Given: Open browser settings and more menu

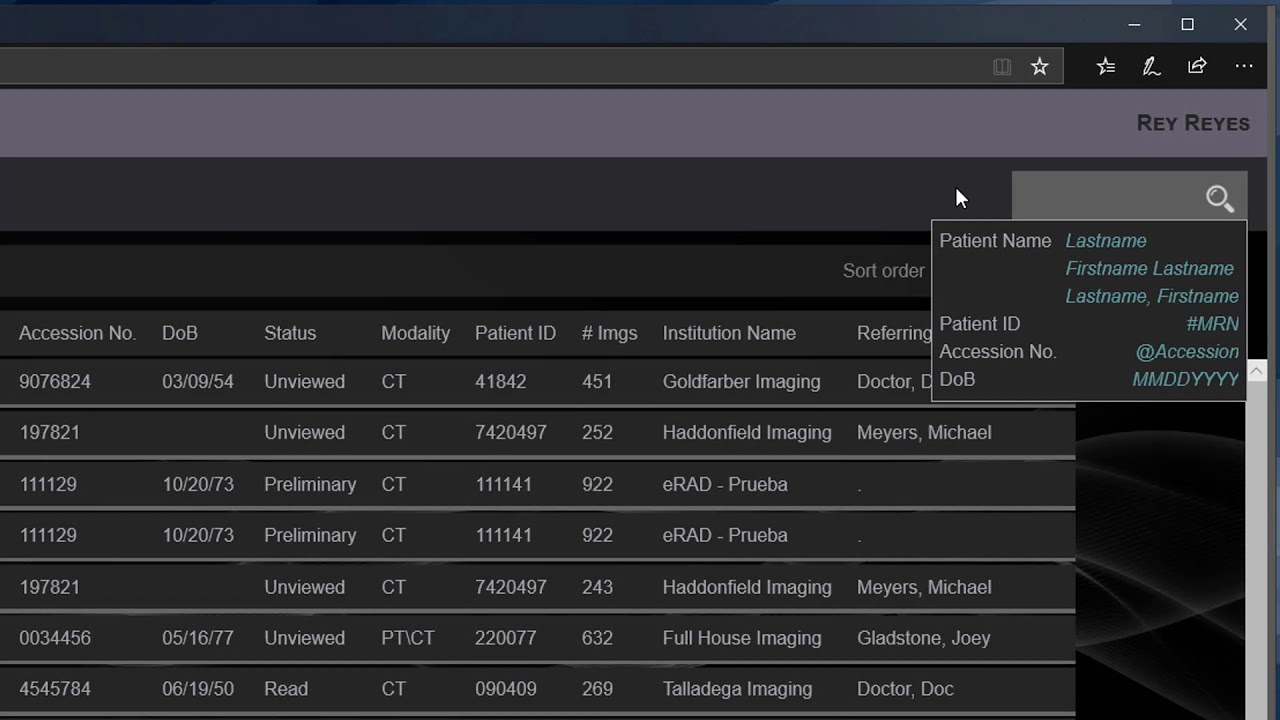Looking at the screenshot, I should pyautogui.click(x=1244, y=66).
